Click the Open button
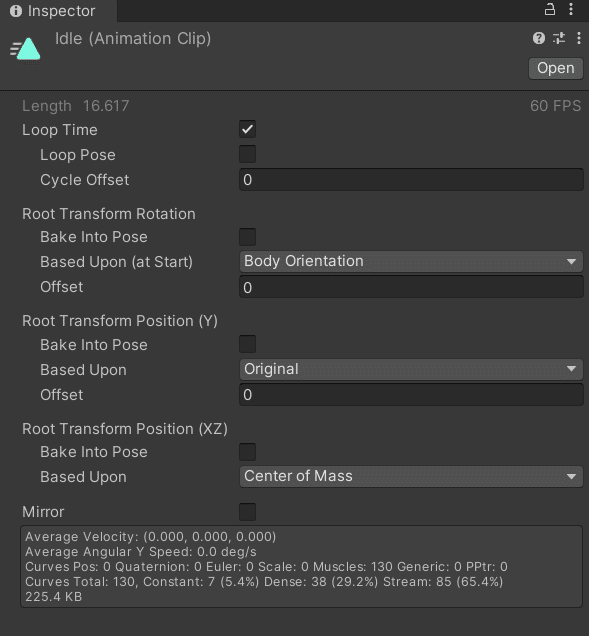589x636 pixels. (x=556, y=68)
